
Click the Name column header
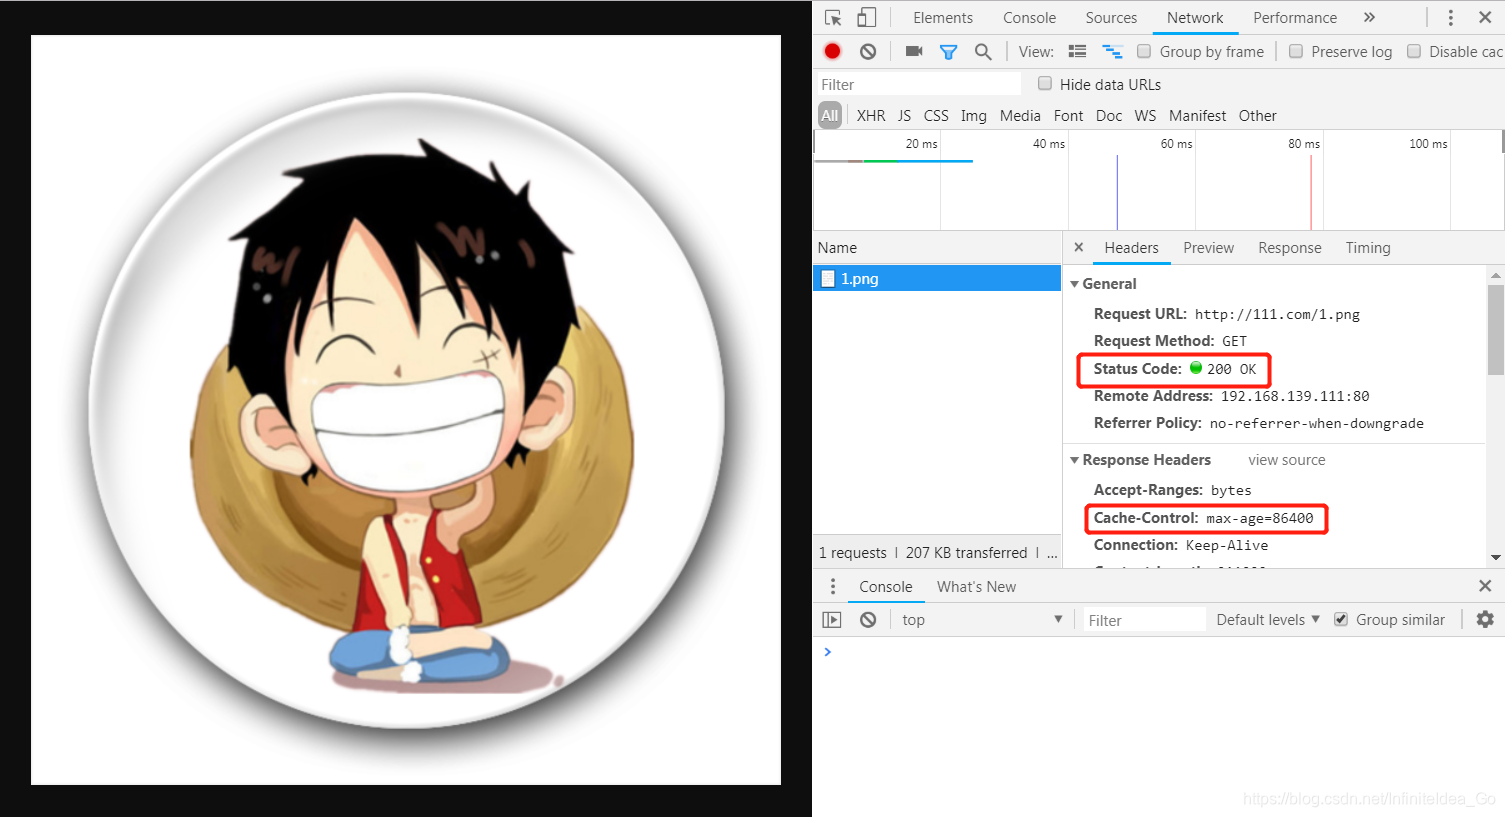point(937,248)
